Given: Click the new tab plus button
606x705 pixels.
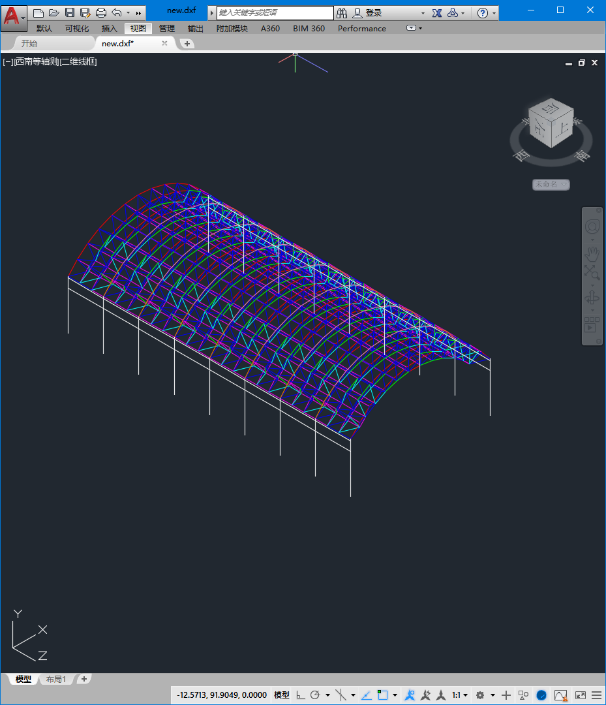Looking at the screenshot, I should 188,44.
